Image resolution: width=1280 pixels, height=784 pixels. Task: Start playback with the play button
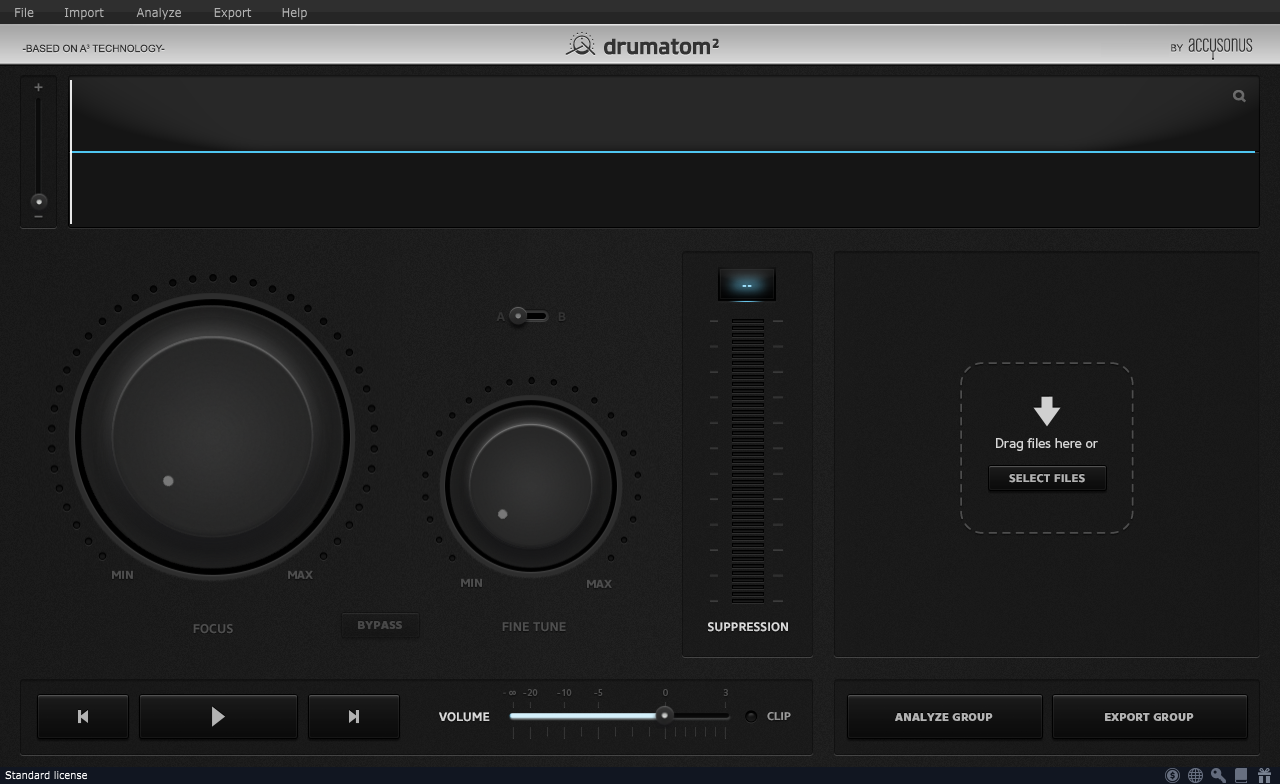pyautogui.click(x=218, y=716)
